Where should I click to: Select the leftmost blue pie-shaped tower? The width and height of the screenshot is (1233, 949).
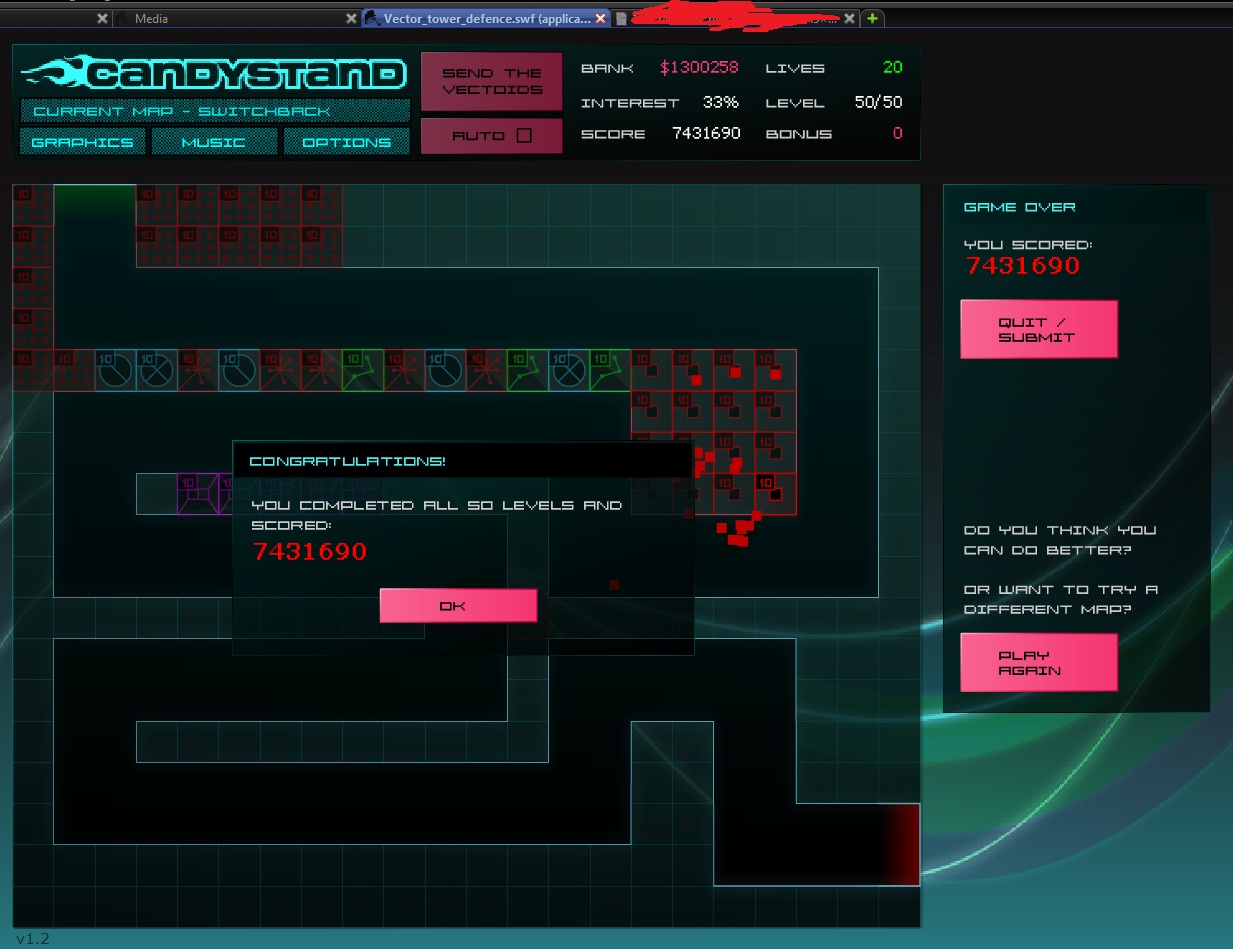115,370
